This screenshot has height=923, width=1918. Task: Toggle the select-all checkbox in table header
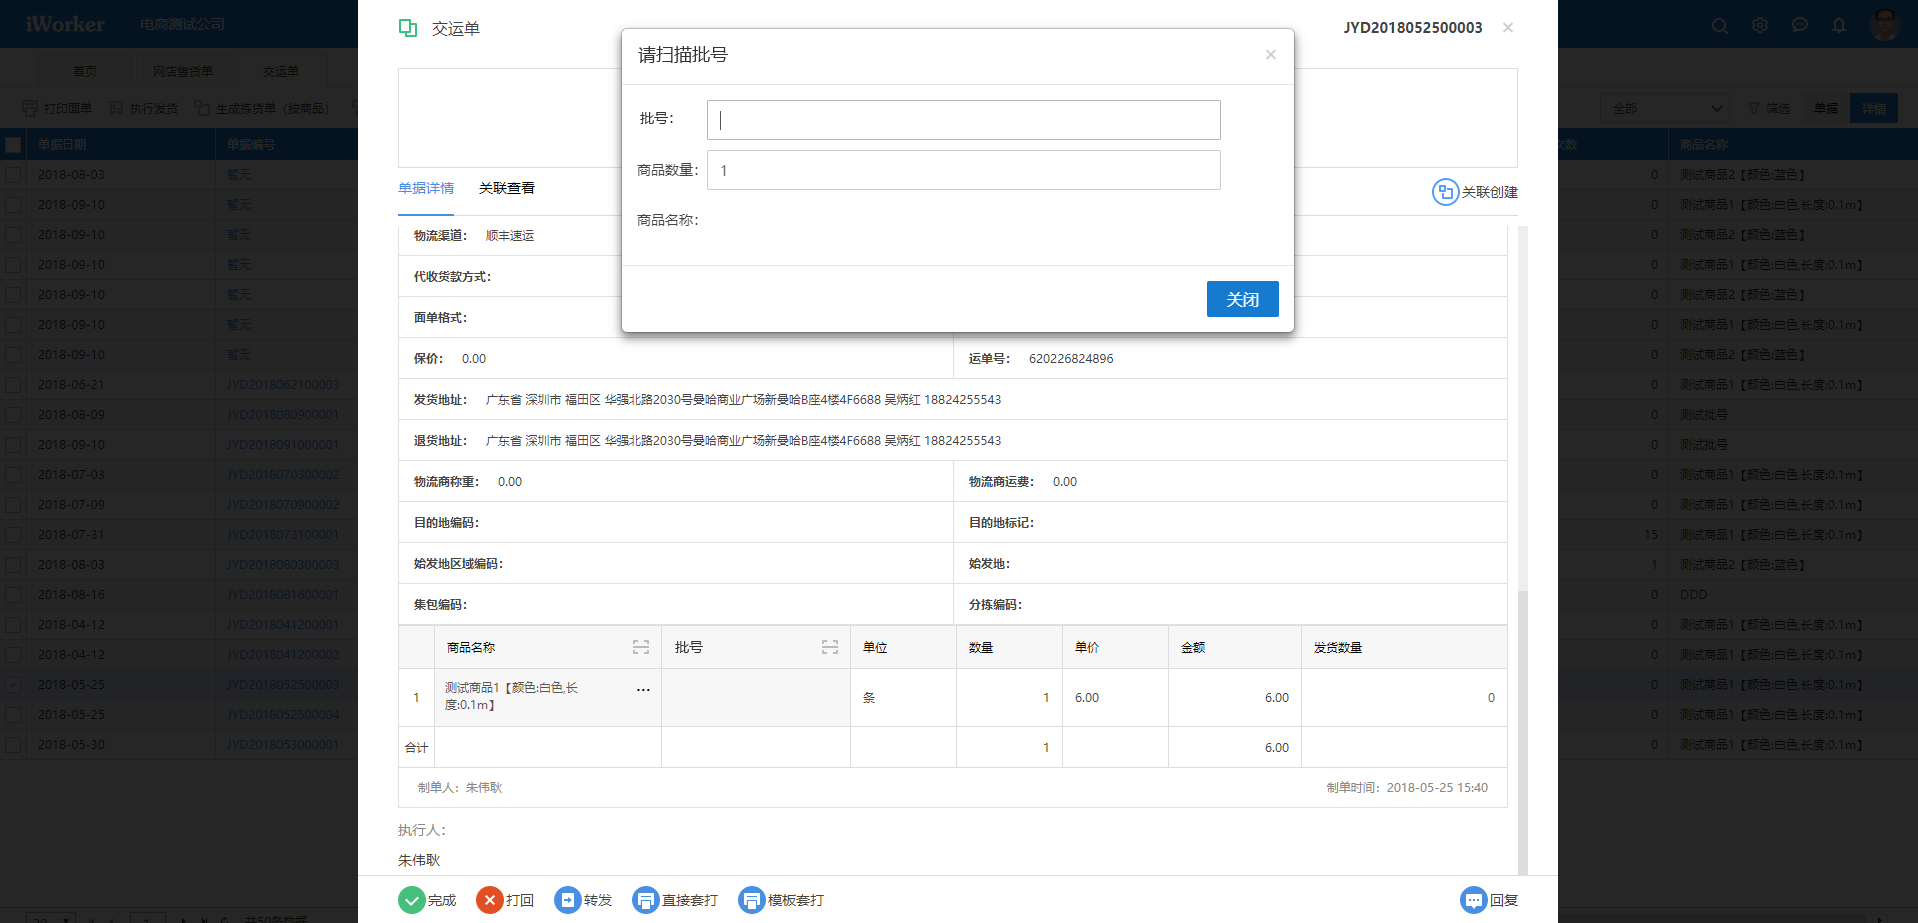(13, 145)
